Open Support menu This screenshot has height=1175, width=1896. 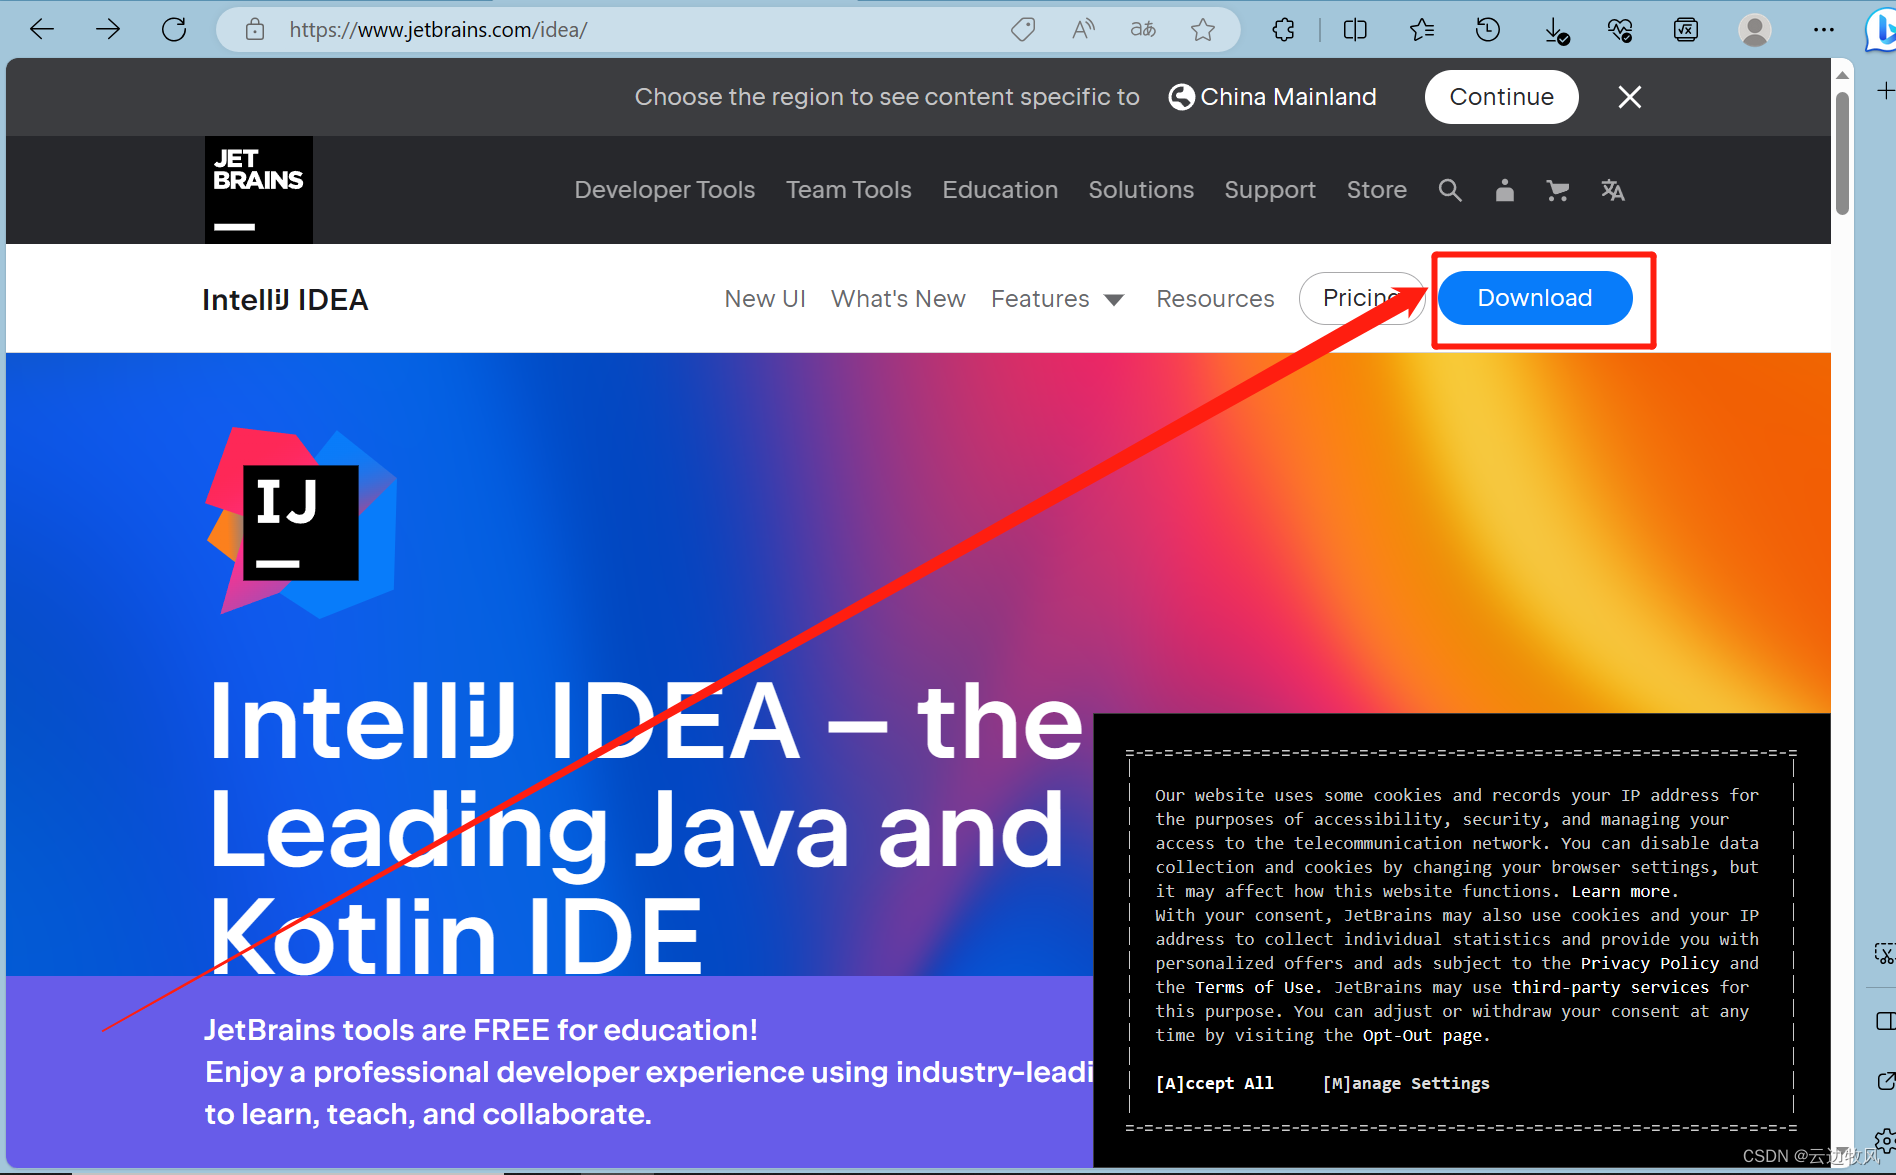[x=1270, y=190]
